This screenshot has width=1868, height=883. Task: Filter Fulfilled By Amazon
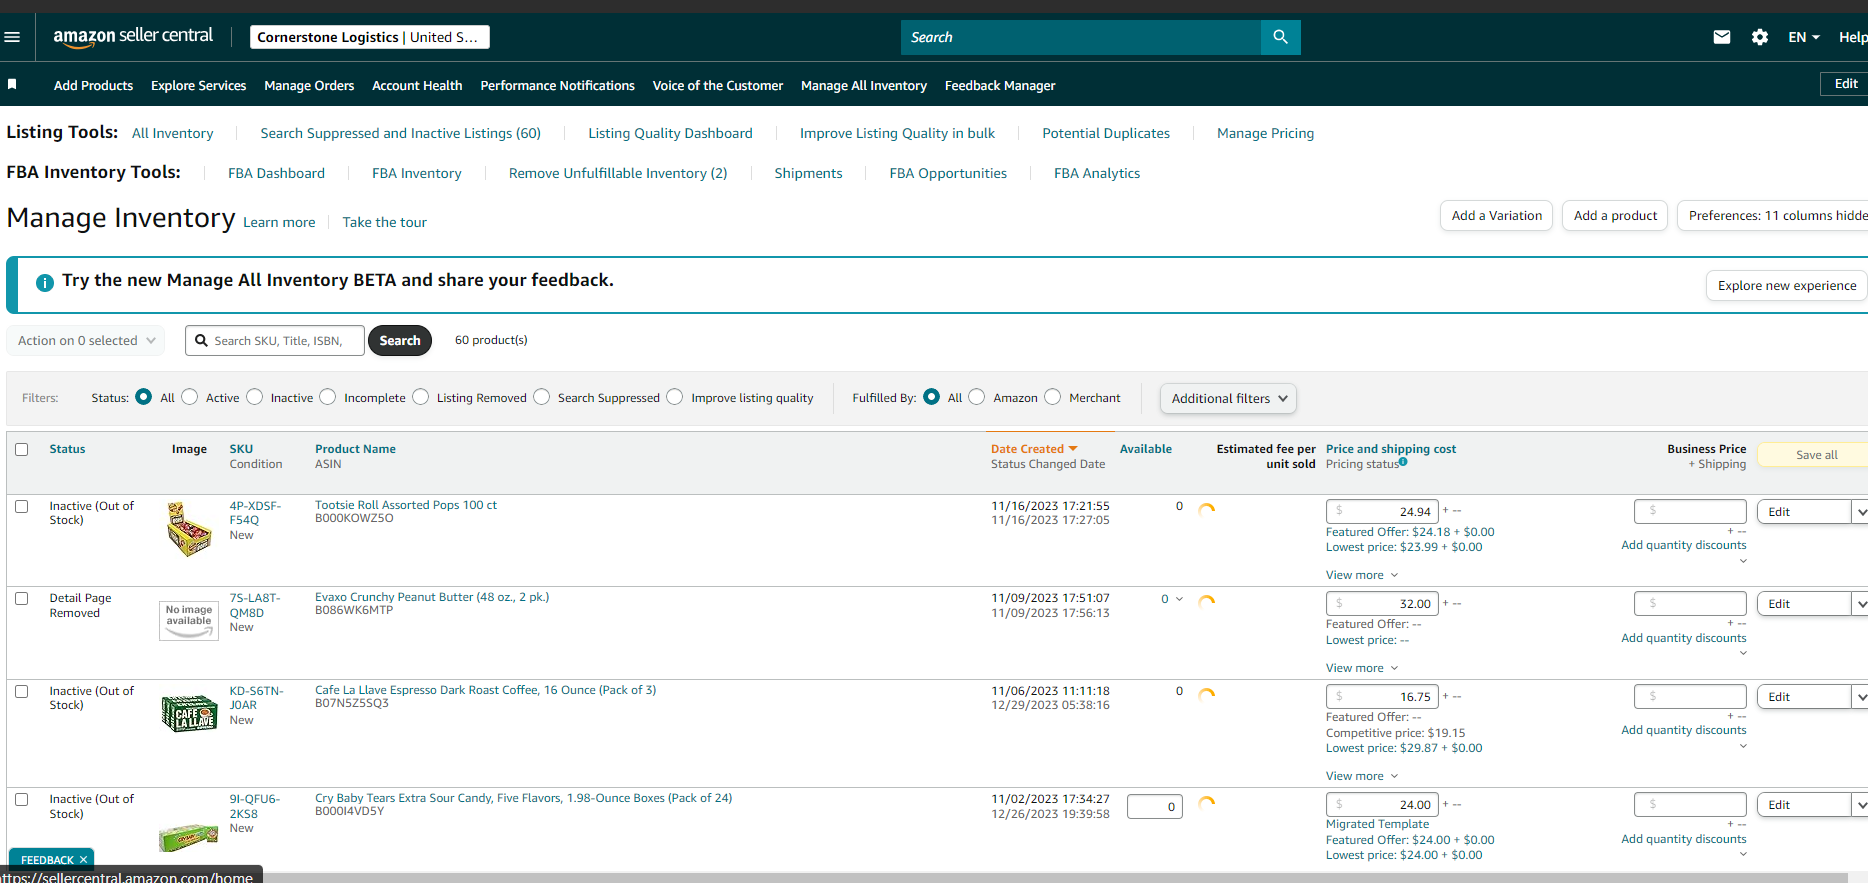[977, 397]
